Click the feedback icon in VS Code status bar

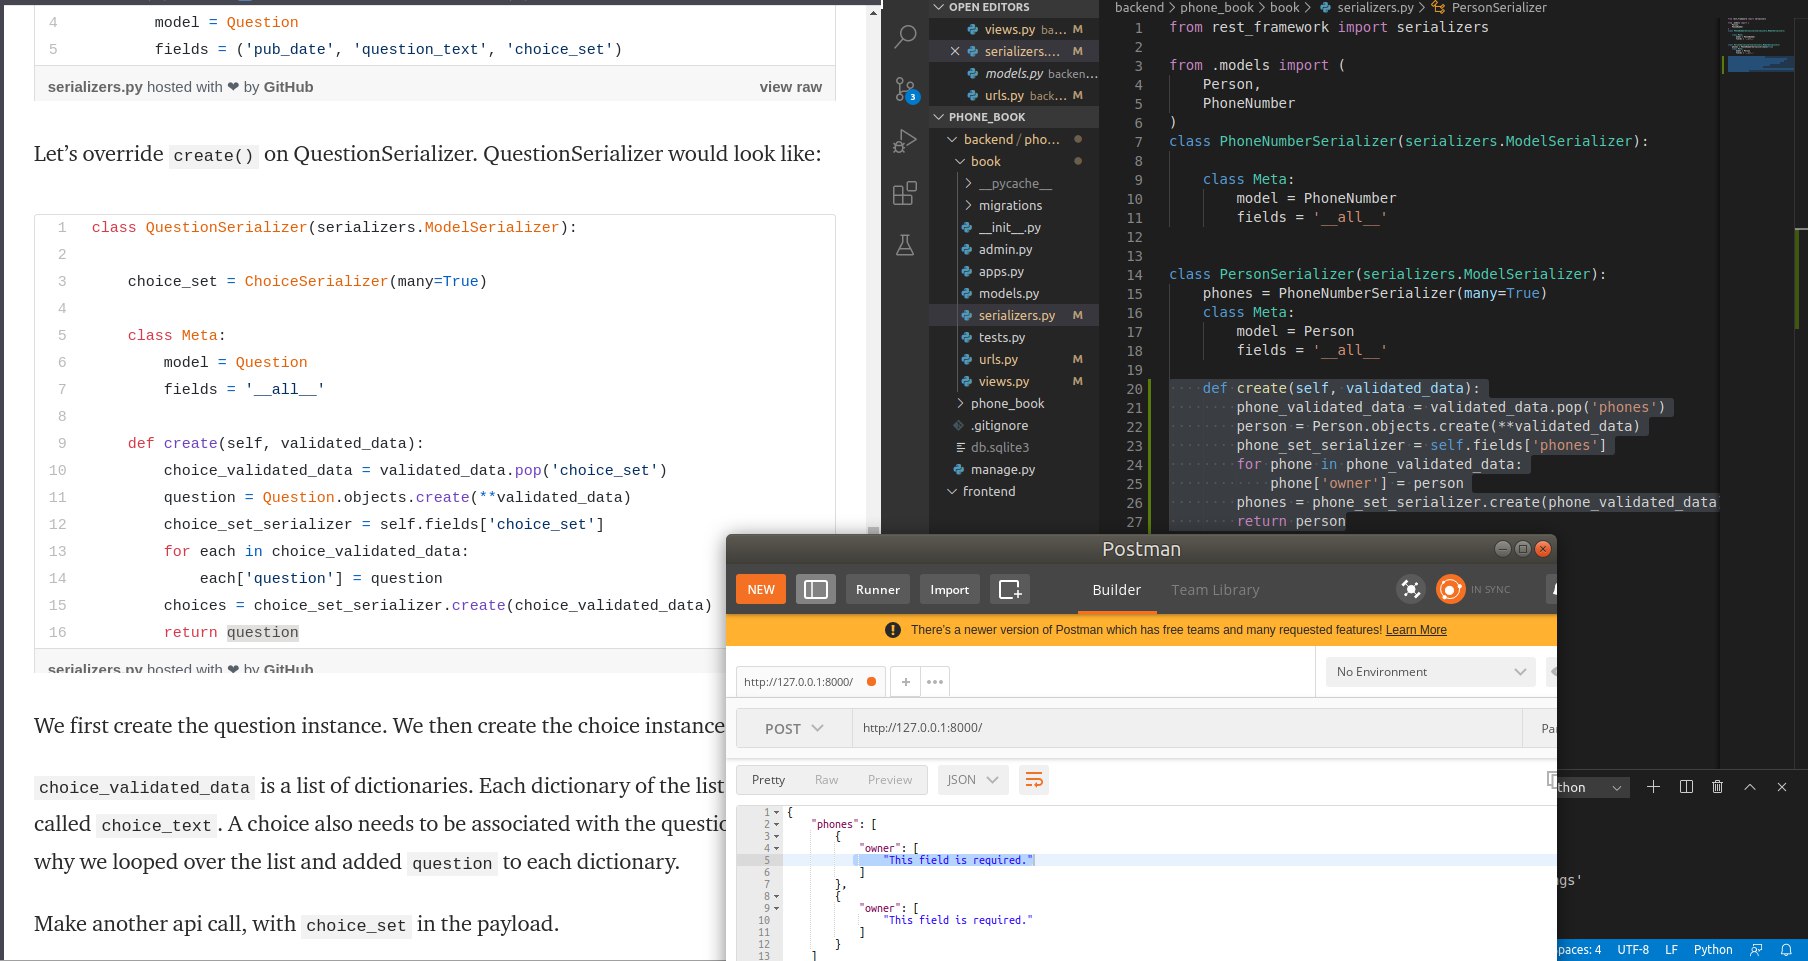click(x=1756, y=950)
